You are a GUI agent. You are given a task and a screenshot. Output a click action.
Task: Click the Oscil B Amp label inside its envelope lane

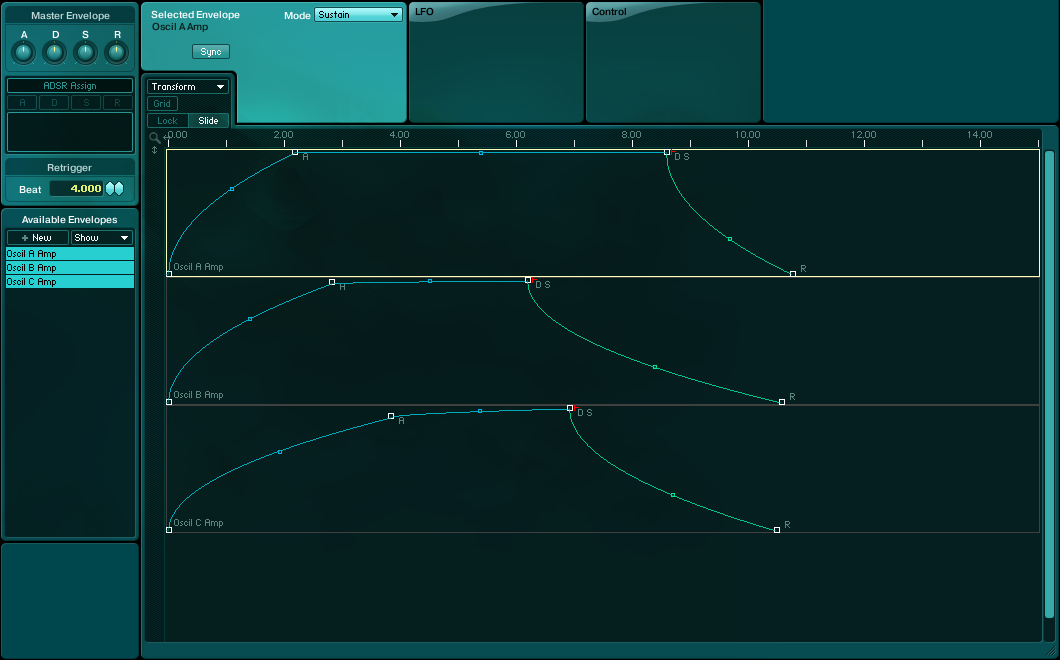(x=198, y=395)
